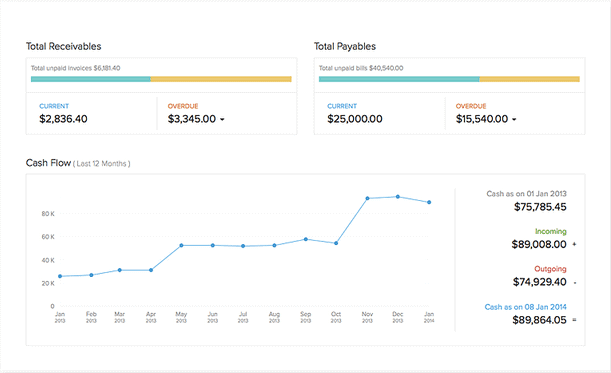Click receivables Current amount $2,836.40
Screen dimensions: 611x373
point(63,119)
